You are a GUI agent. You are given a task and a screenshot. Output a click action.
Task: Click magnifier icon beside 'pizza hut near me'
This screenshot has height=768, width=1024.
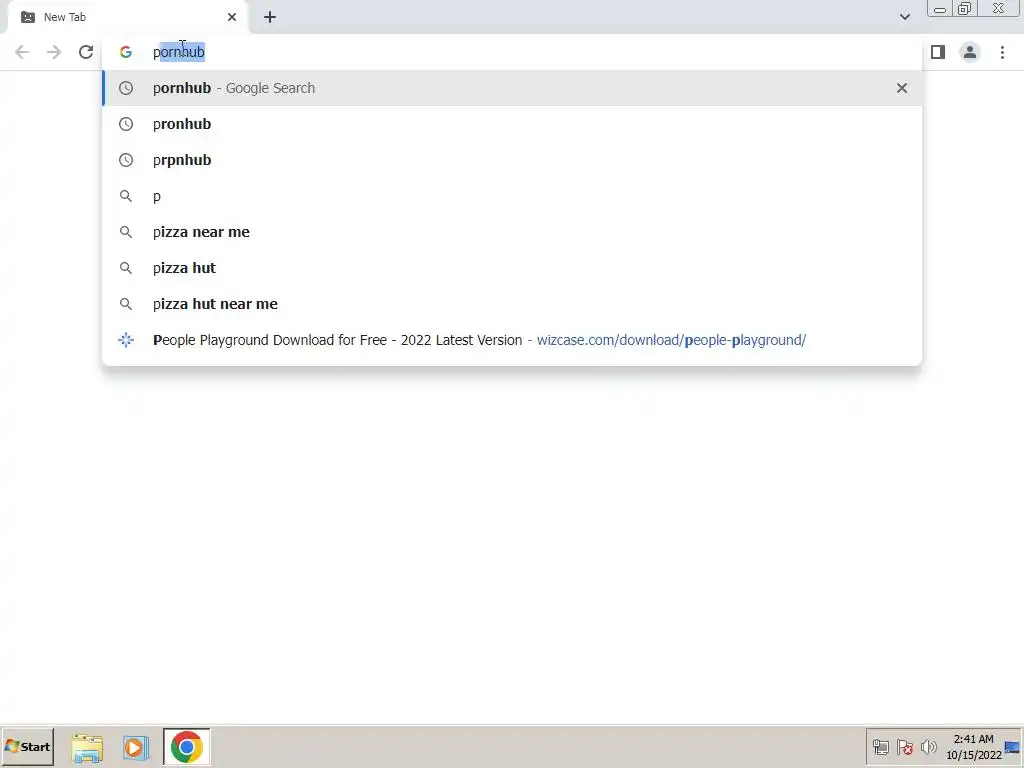pyautogui.click(x=126, y=304)
